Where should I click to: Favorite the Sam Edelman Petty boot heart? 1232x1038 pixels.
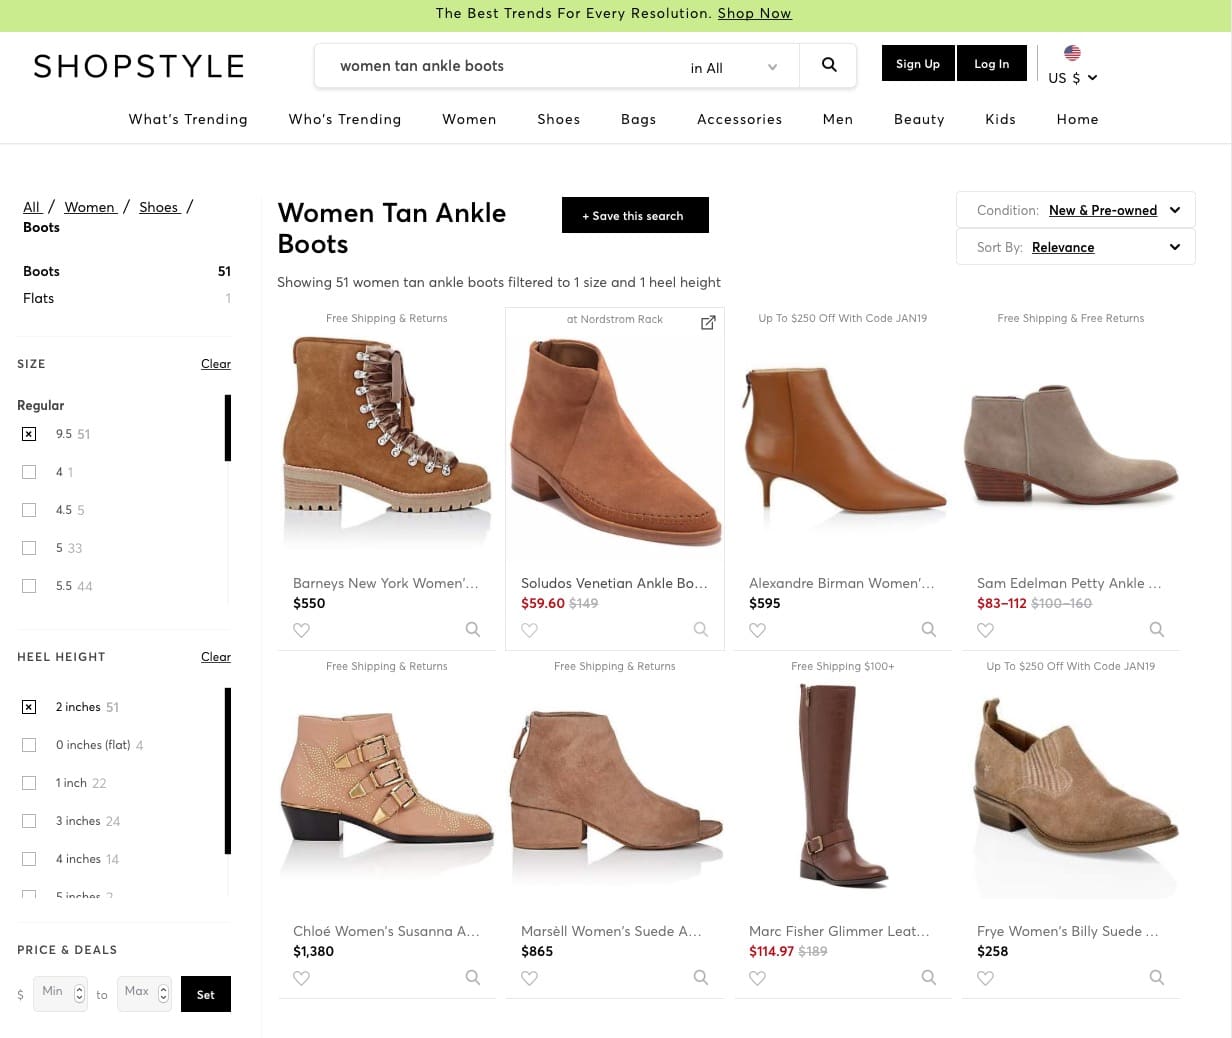[985, 630]
